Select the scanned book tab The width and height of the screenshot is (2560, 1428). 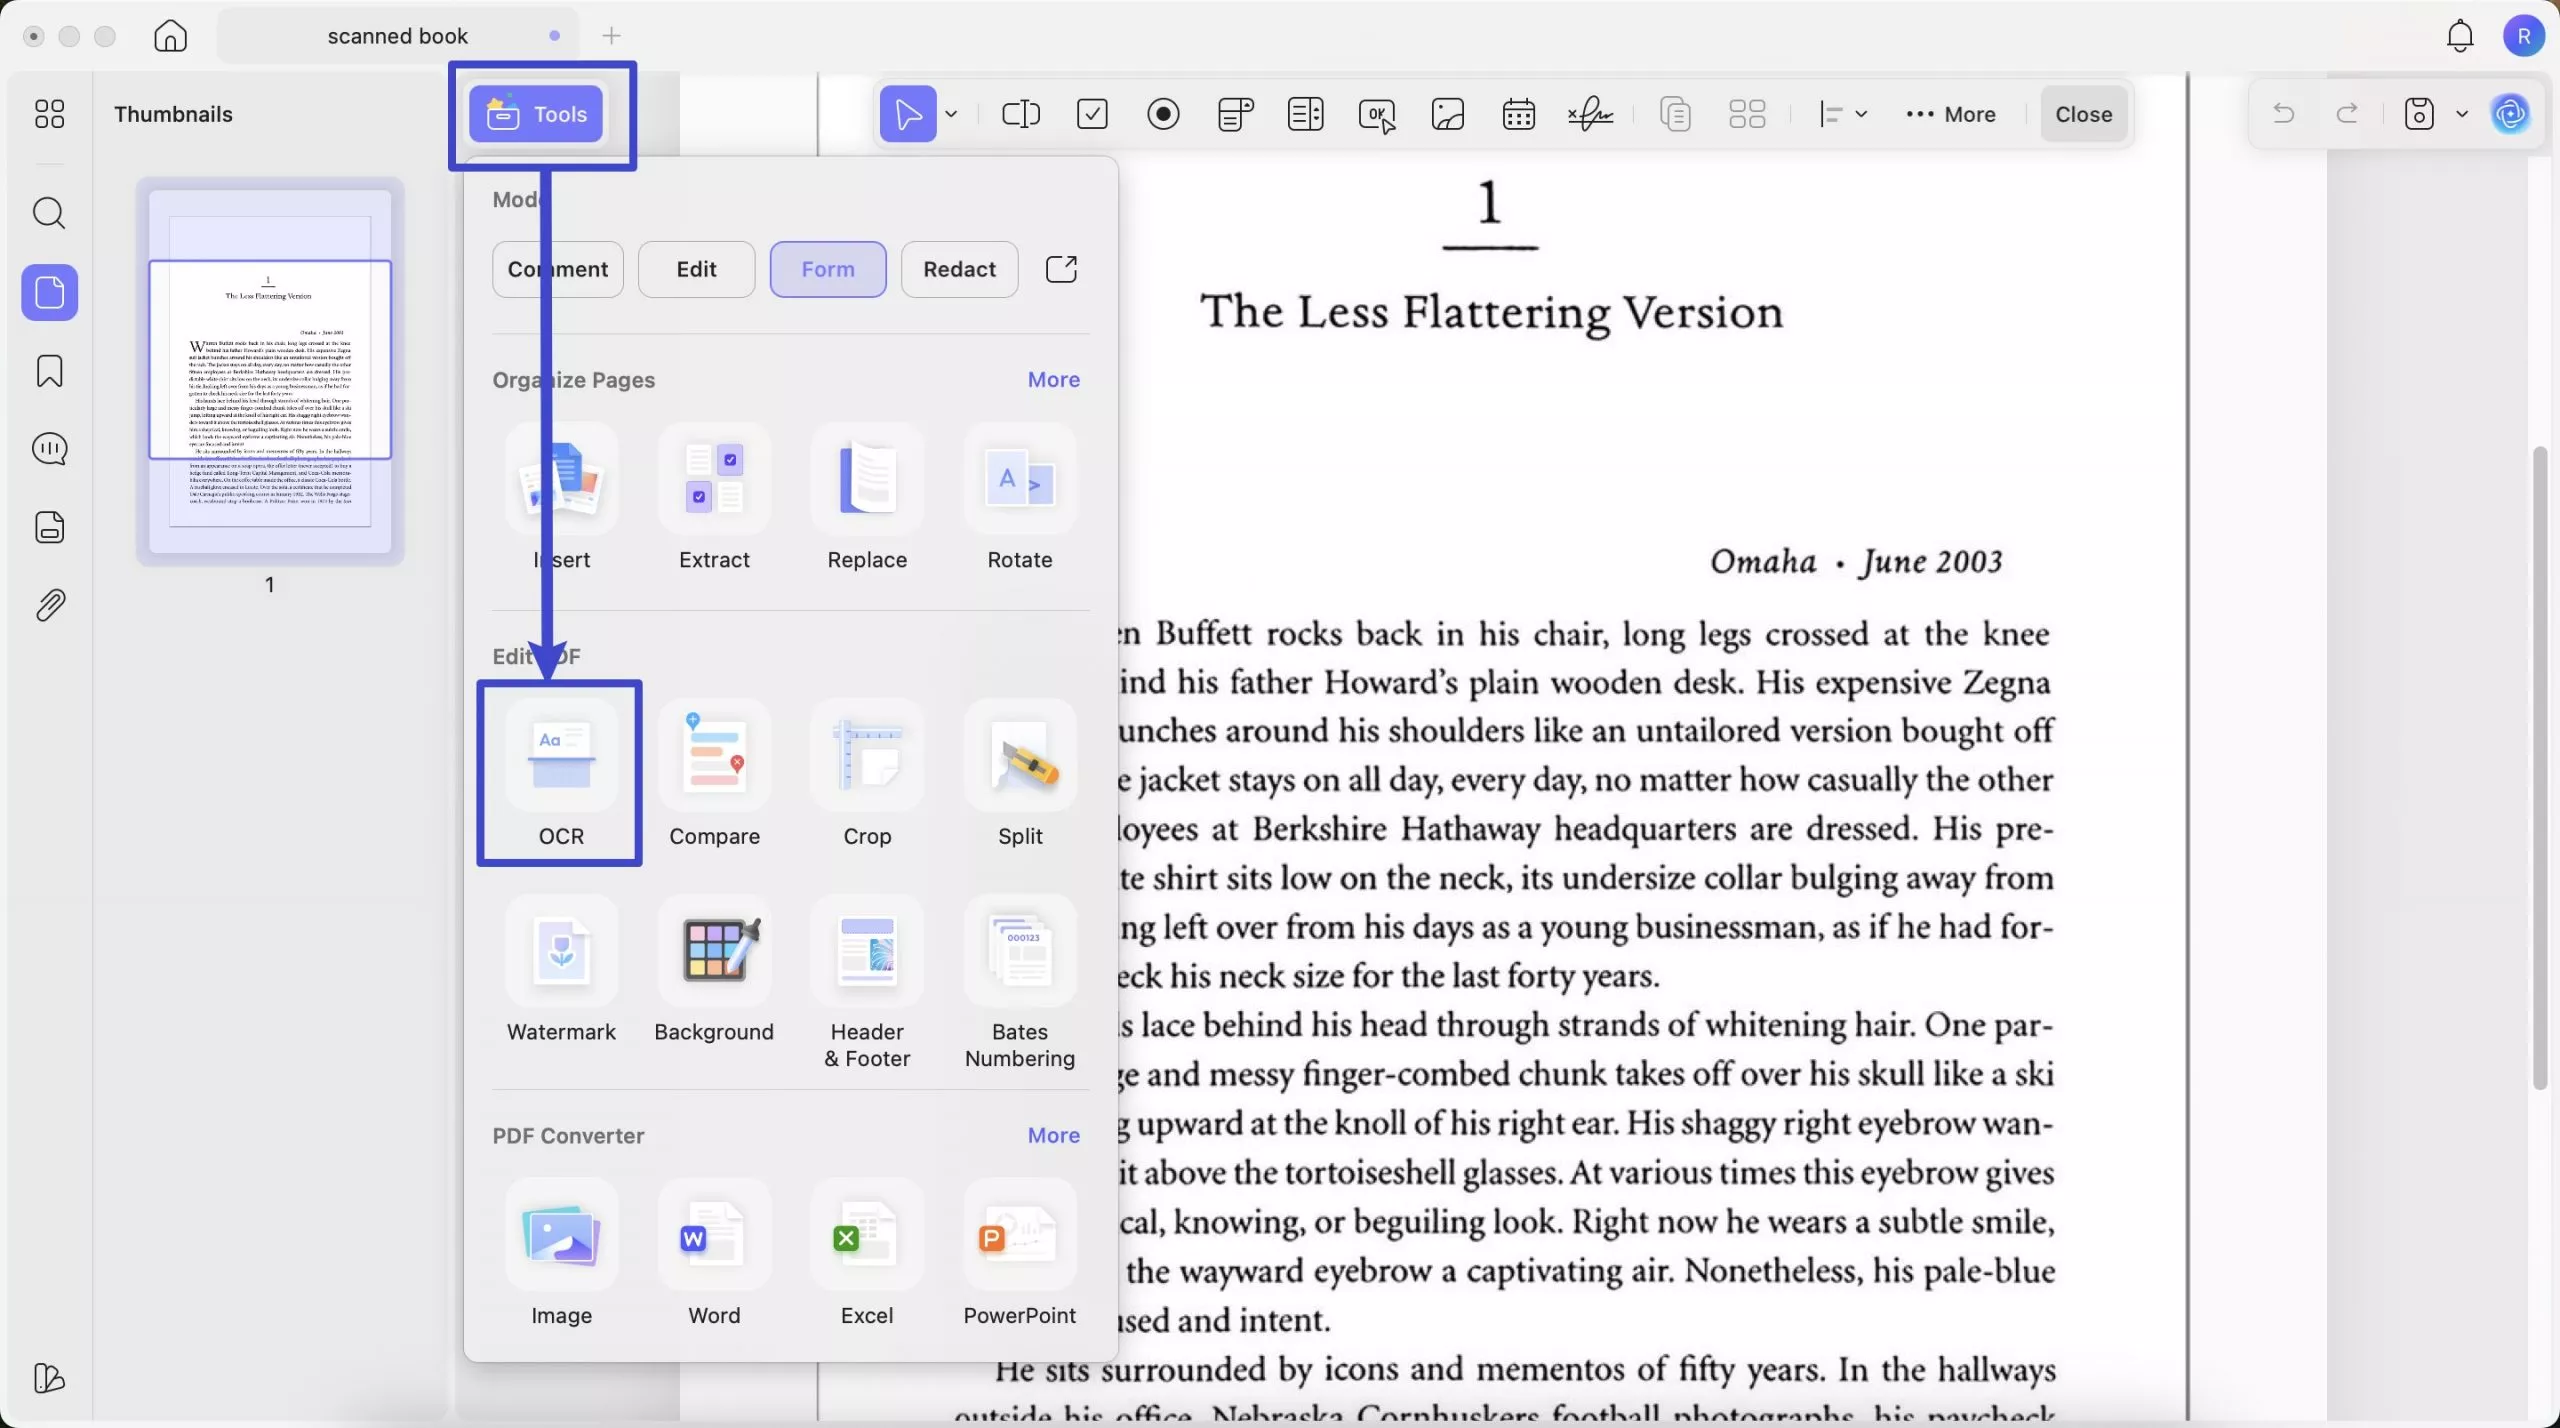pos(397,36)
